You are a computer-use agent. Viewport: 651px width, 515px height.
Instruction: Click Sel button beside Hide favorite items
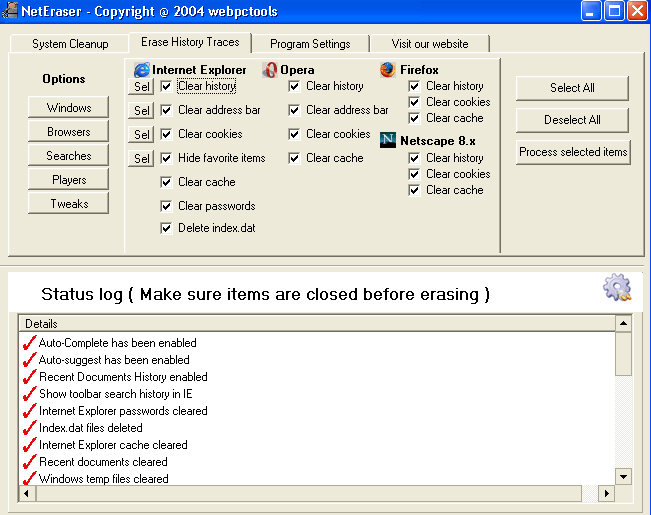(x=141, y=159)
